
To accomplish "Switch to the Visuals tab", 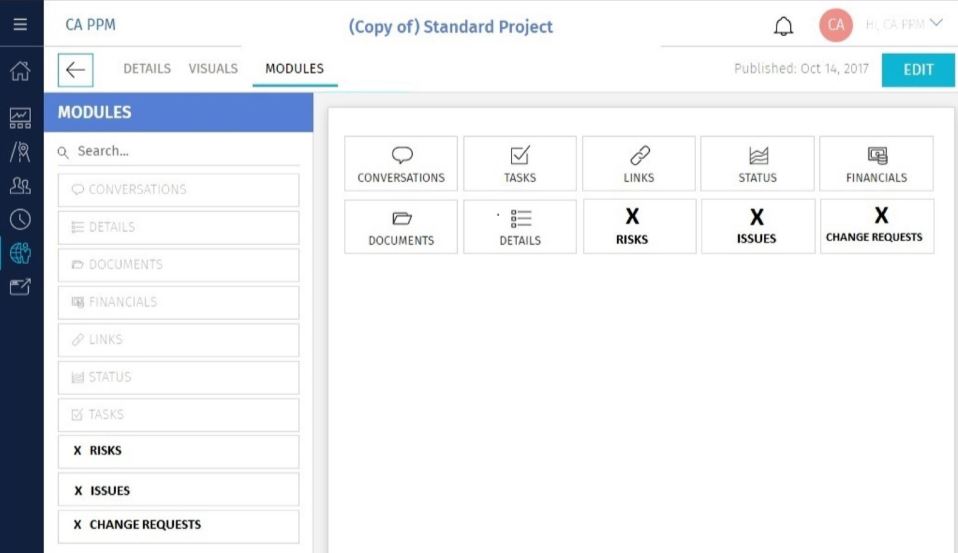I will (x=213, y=68).
